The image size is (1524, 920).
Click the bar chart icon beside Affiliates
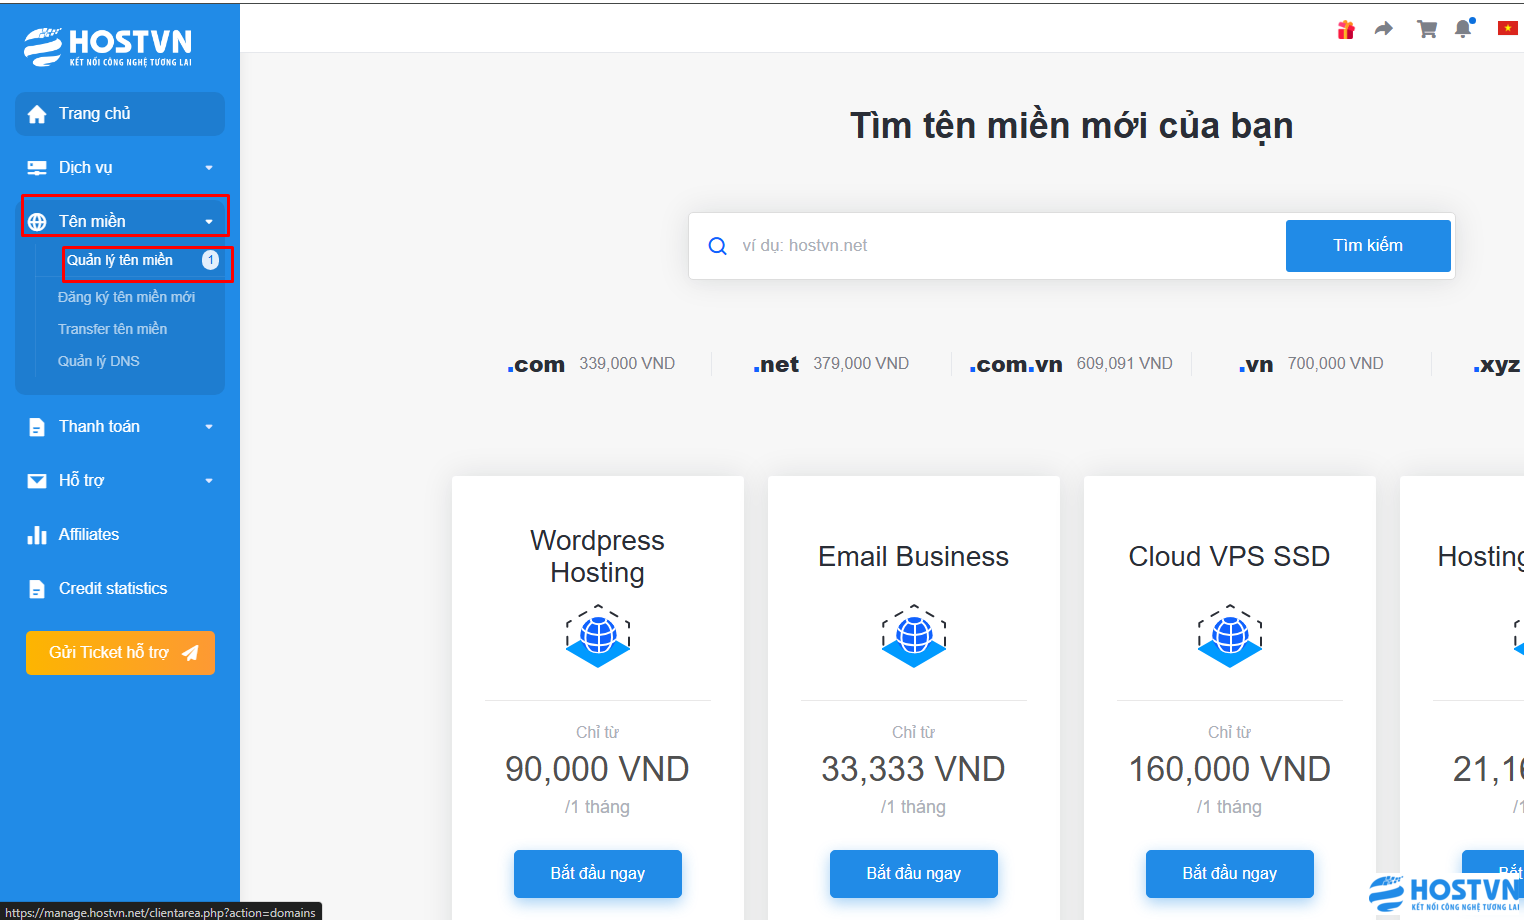[37, 535]
